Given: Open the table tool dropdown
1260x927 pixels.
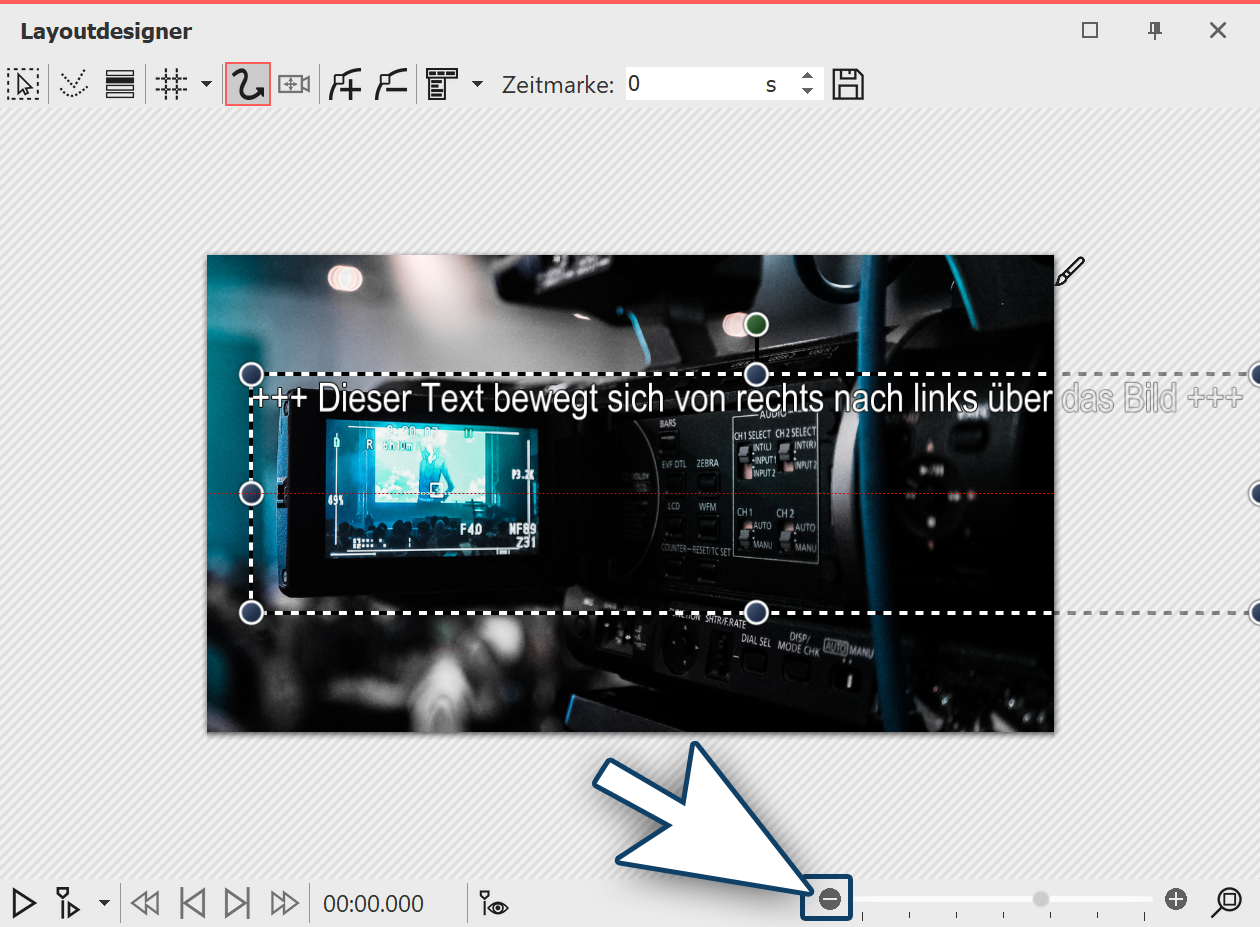Looking at the screenshot, I should (x=477, y=84).
